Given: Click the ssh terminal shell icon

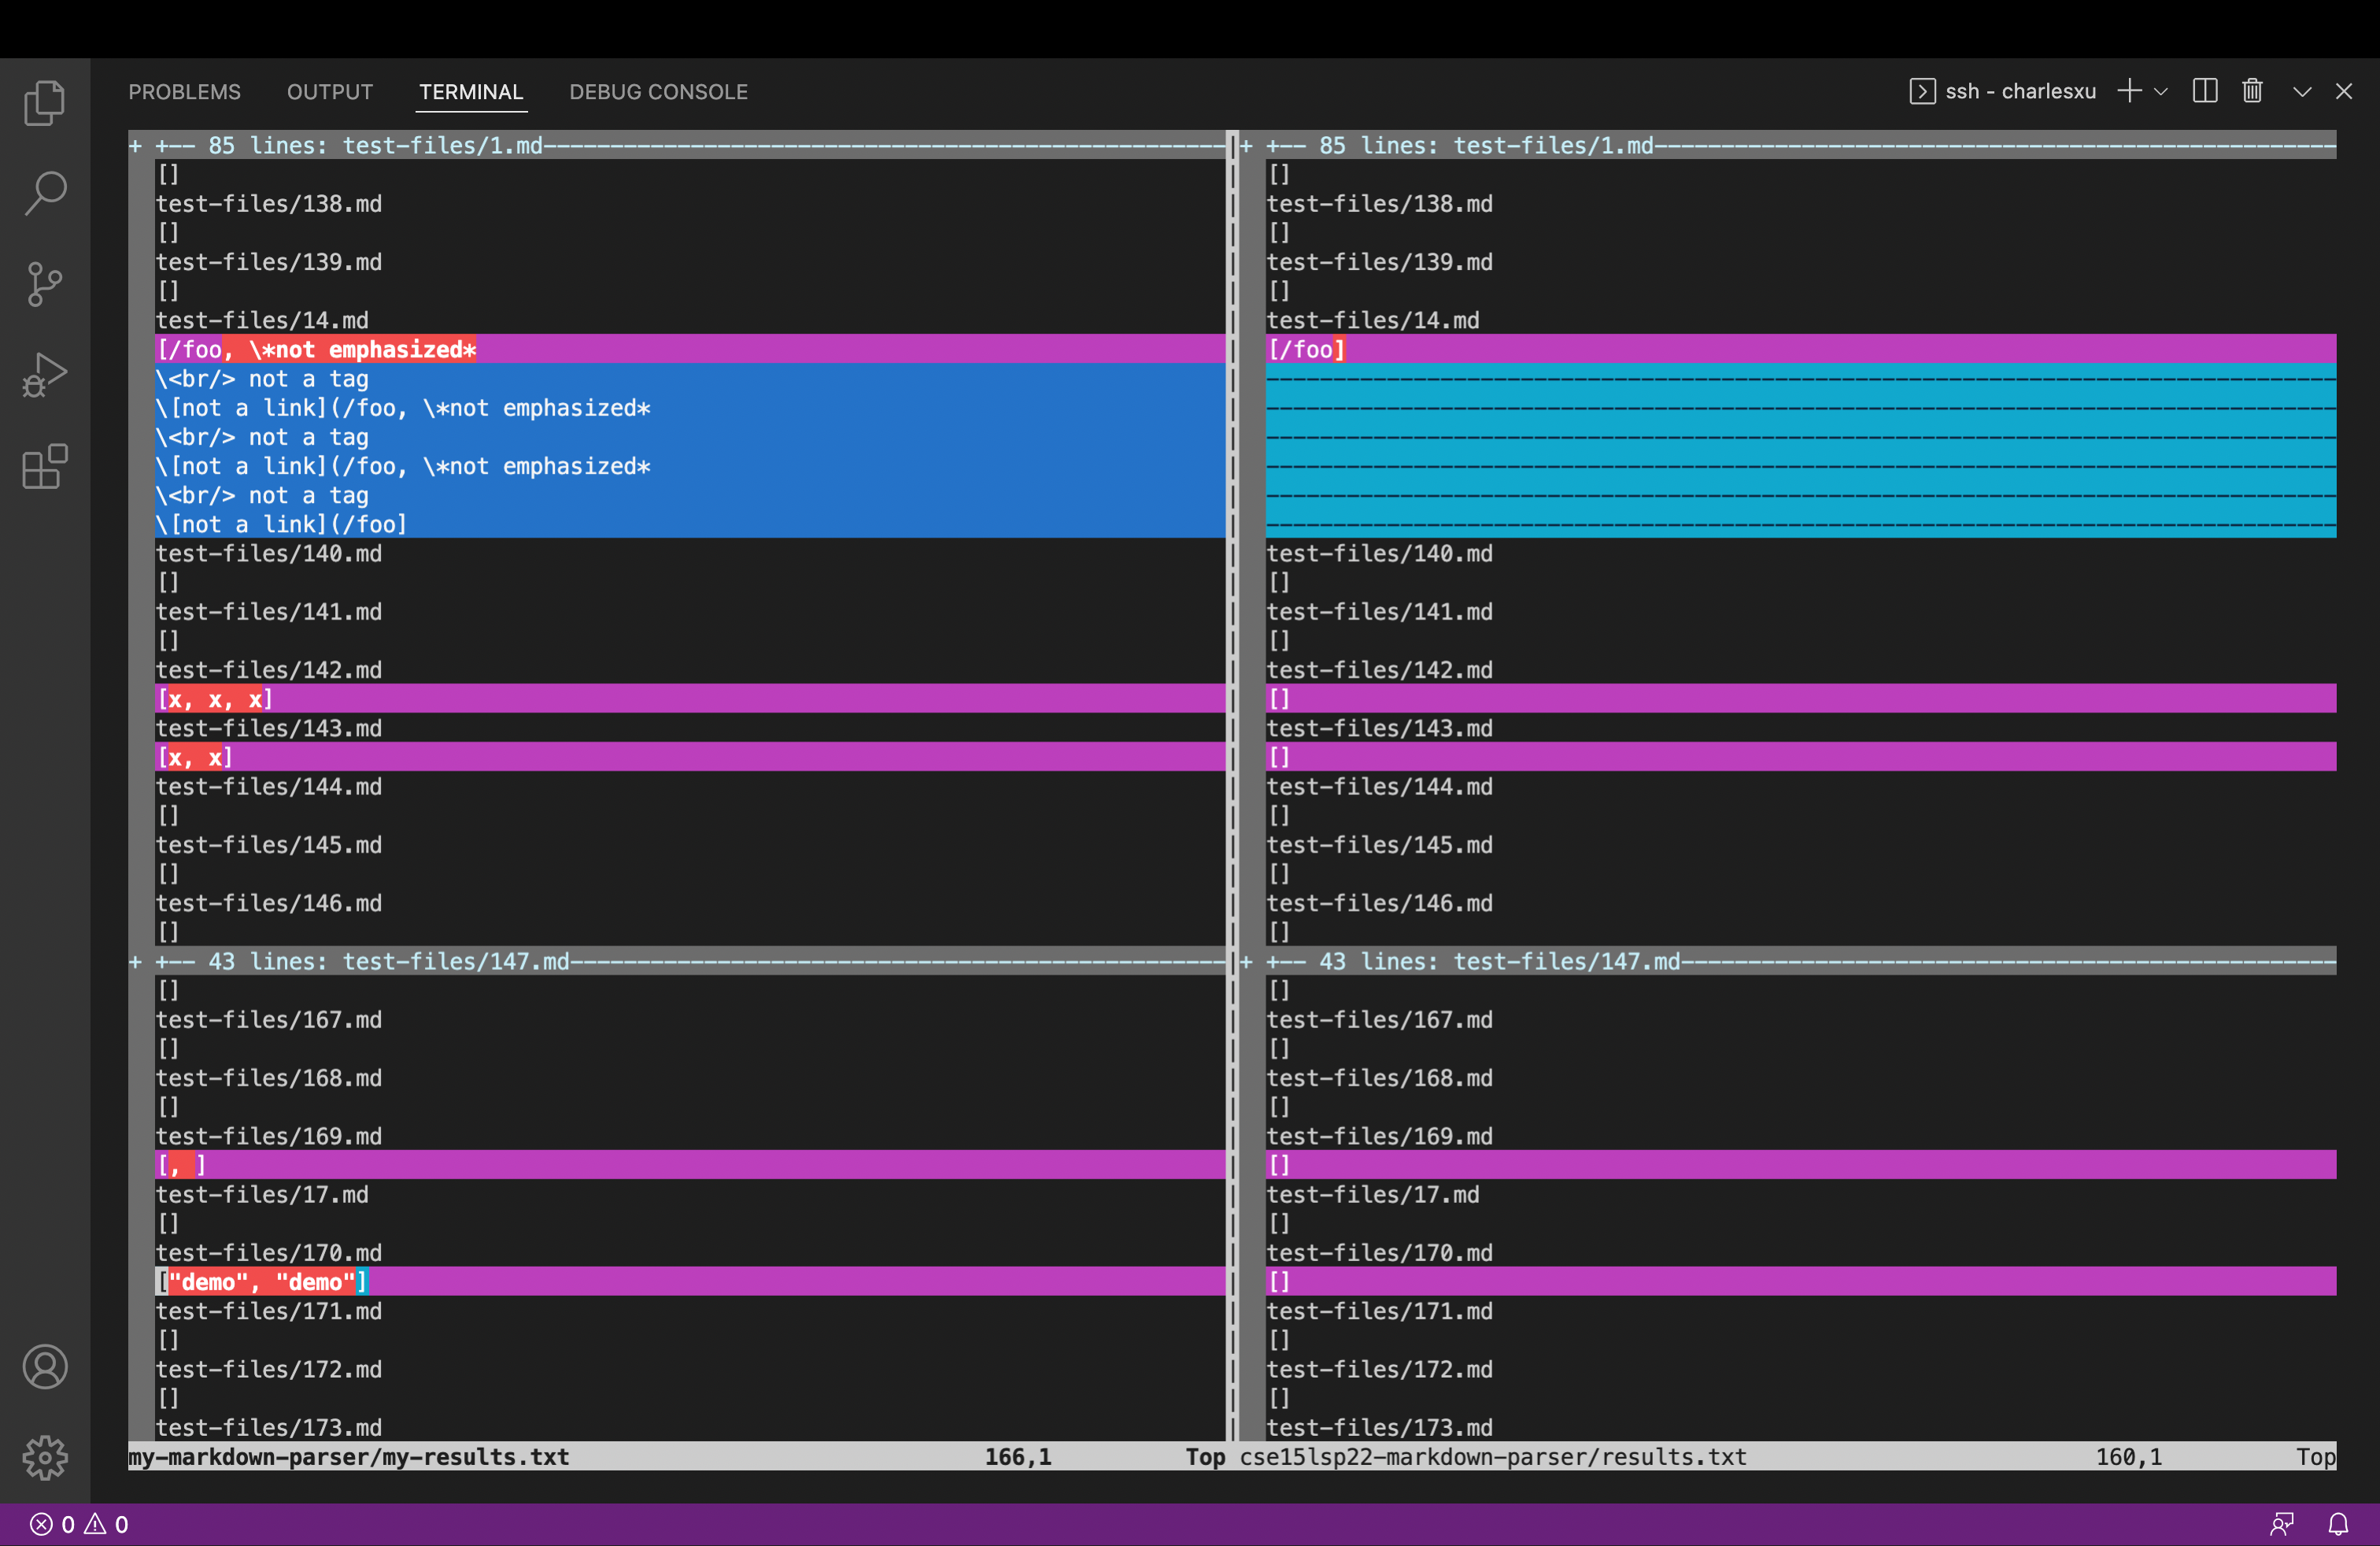Looking at the screenshot, I should (1921, 91).
